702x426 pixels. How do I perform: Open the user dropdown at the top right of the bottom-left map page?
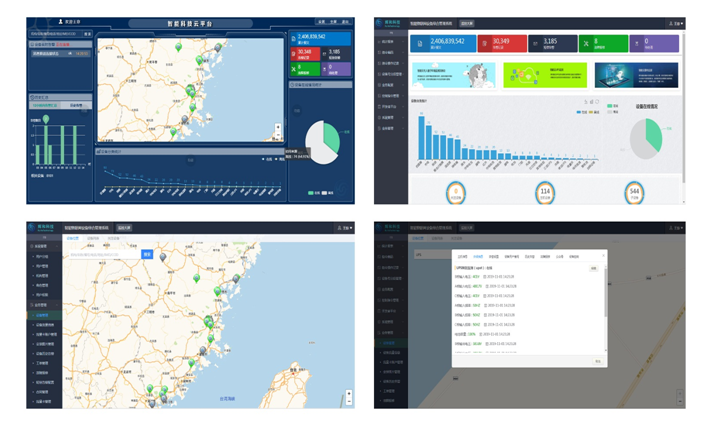[x=343, y=228]
